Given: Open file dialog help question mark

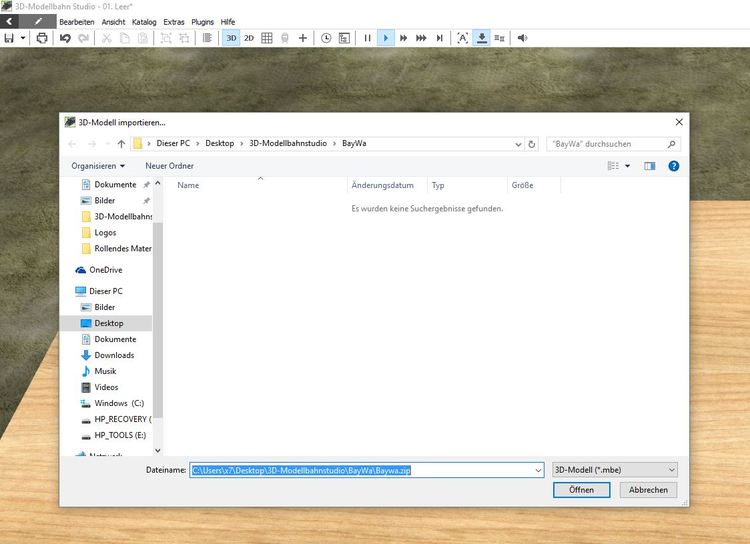Looking at the screenshot, I should click(673, 166).
